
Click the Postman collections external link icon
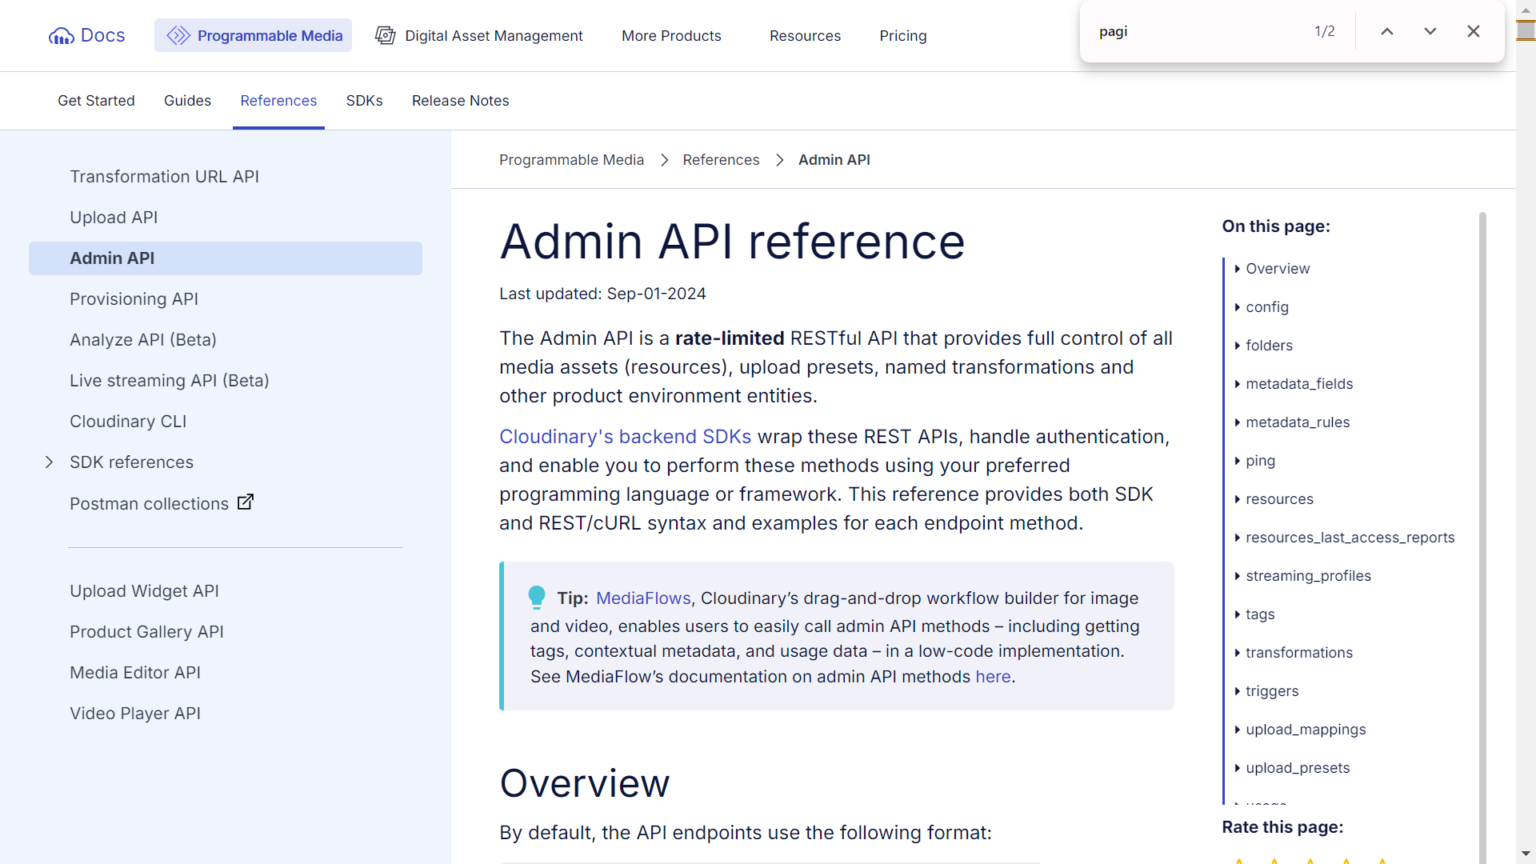[x=245, y=502]
